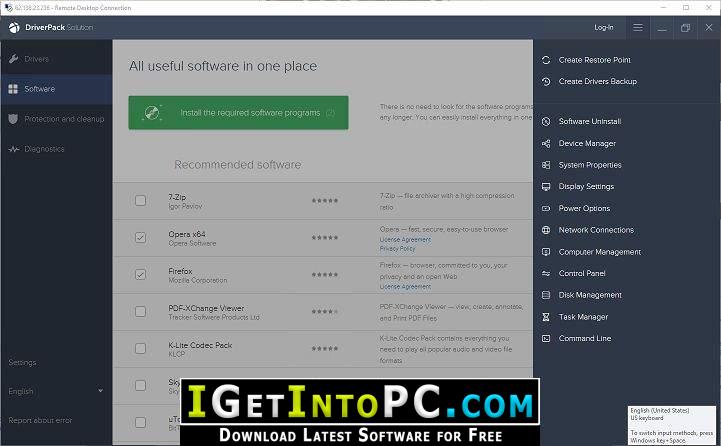The image size is (721, 446).
Task: Click the Task Manager icon
Action: click(x=546, y=317)
